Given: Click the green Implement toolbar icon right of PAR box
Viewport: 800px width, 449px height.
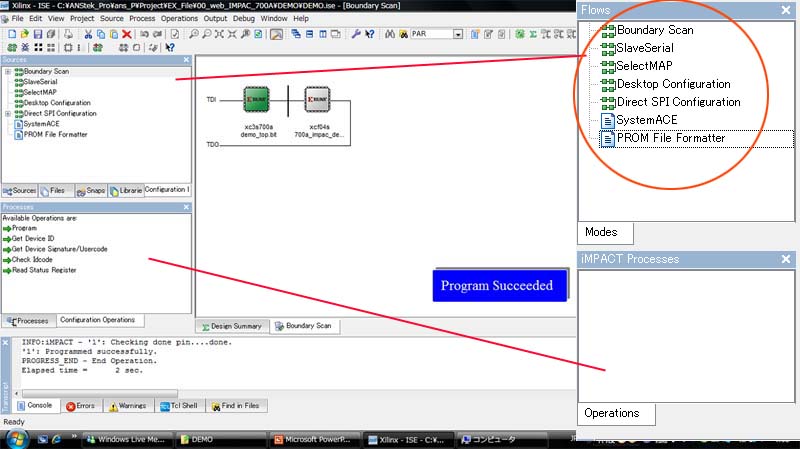Looking at the screenshot, I should pyautogui.click(x=519, y=34).
